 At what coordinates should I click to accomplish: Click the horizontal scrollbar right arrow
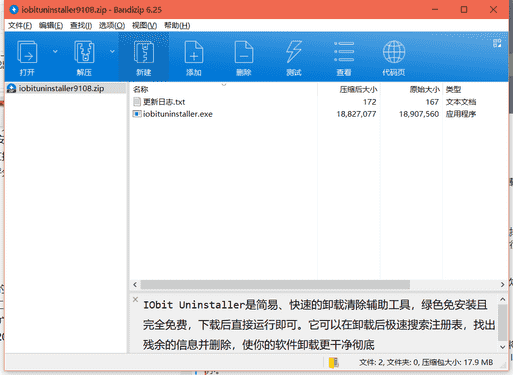pyautogui.click(x=502, y=285)
